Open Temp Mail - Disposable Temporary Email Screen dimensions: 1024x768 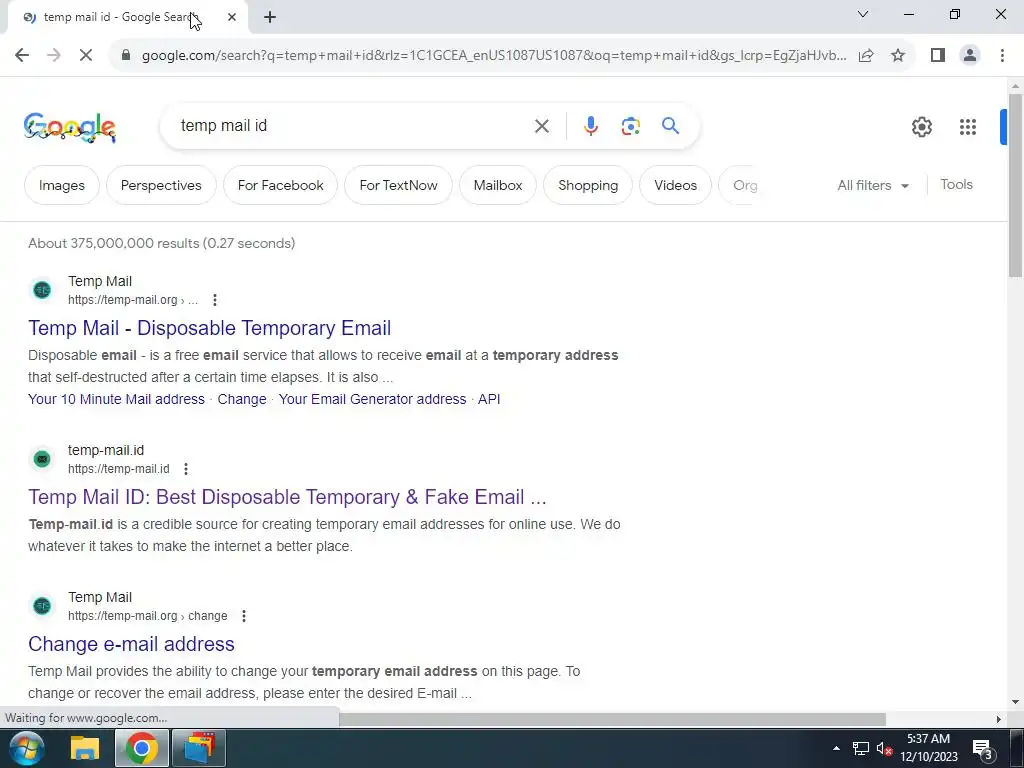(210, 328)
